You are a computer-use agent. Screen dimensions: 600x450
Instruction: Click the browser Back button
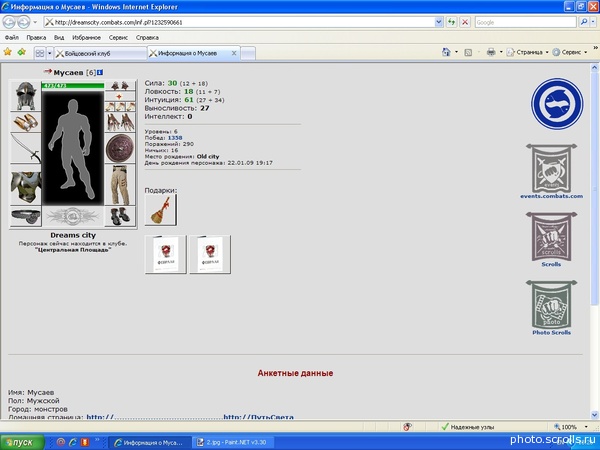click(x=9, y=22)
